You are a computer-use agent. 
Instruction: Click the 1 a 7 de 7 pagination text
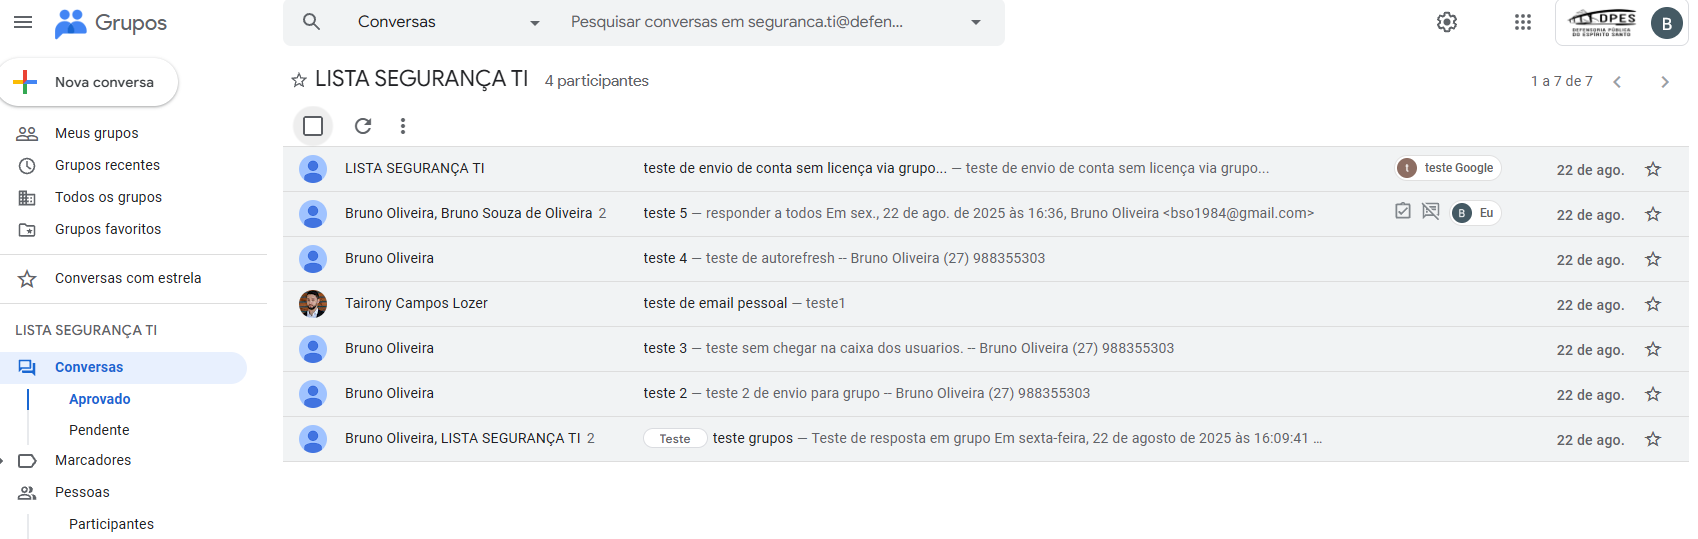tap(1562, 81)
